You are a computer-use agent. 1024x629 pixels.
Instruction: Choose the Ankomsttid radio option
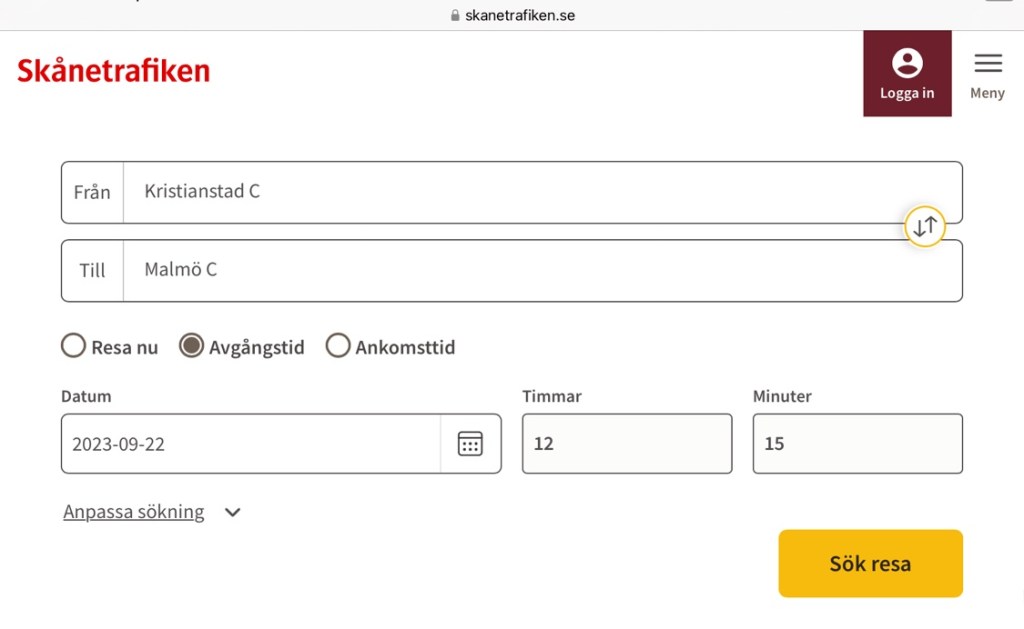(x=338, y=347)
